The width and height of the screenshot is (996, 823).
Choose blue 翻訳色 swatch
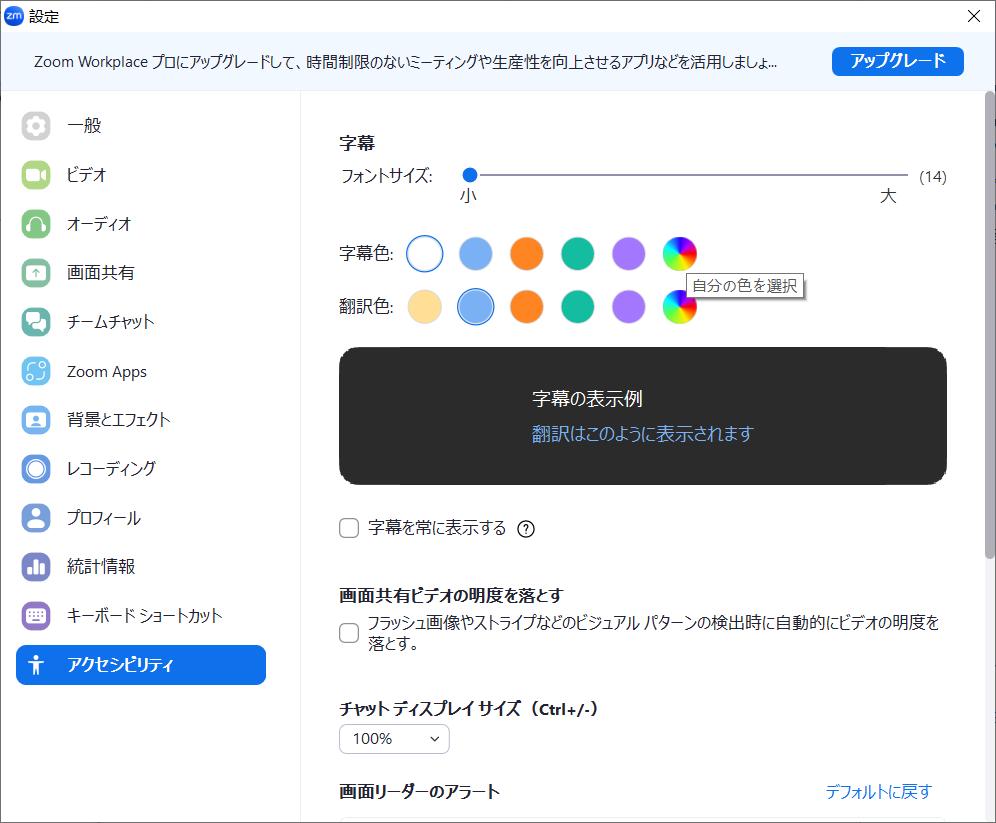tap(475, 307)
